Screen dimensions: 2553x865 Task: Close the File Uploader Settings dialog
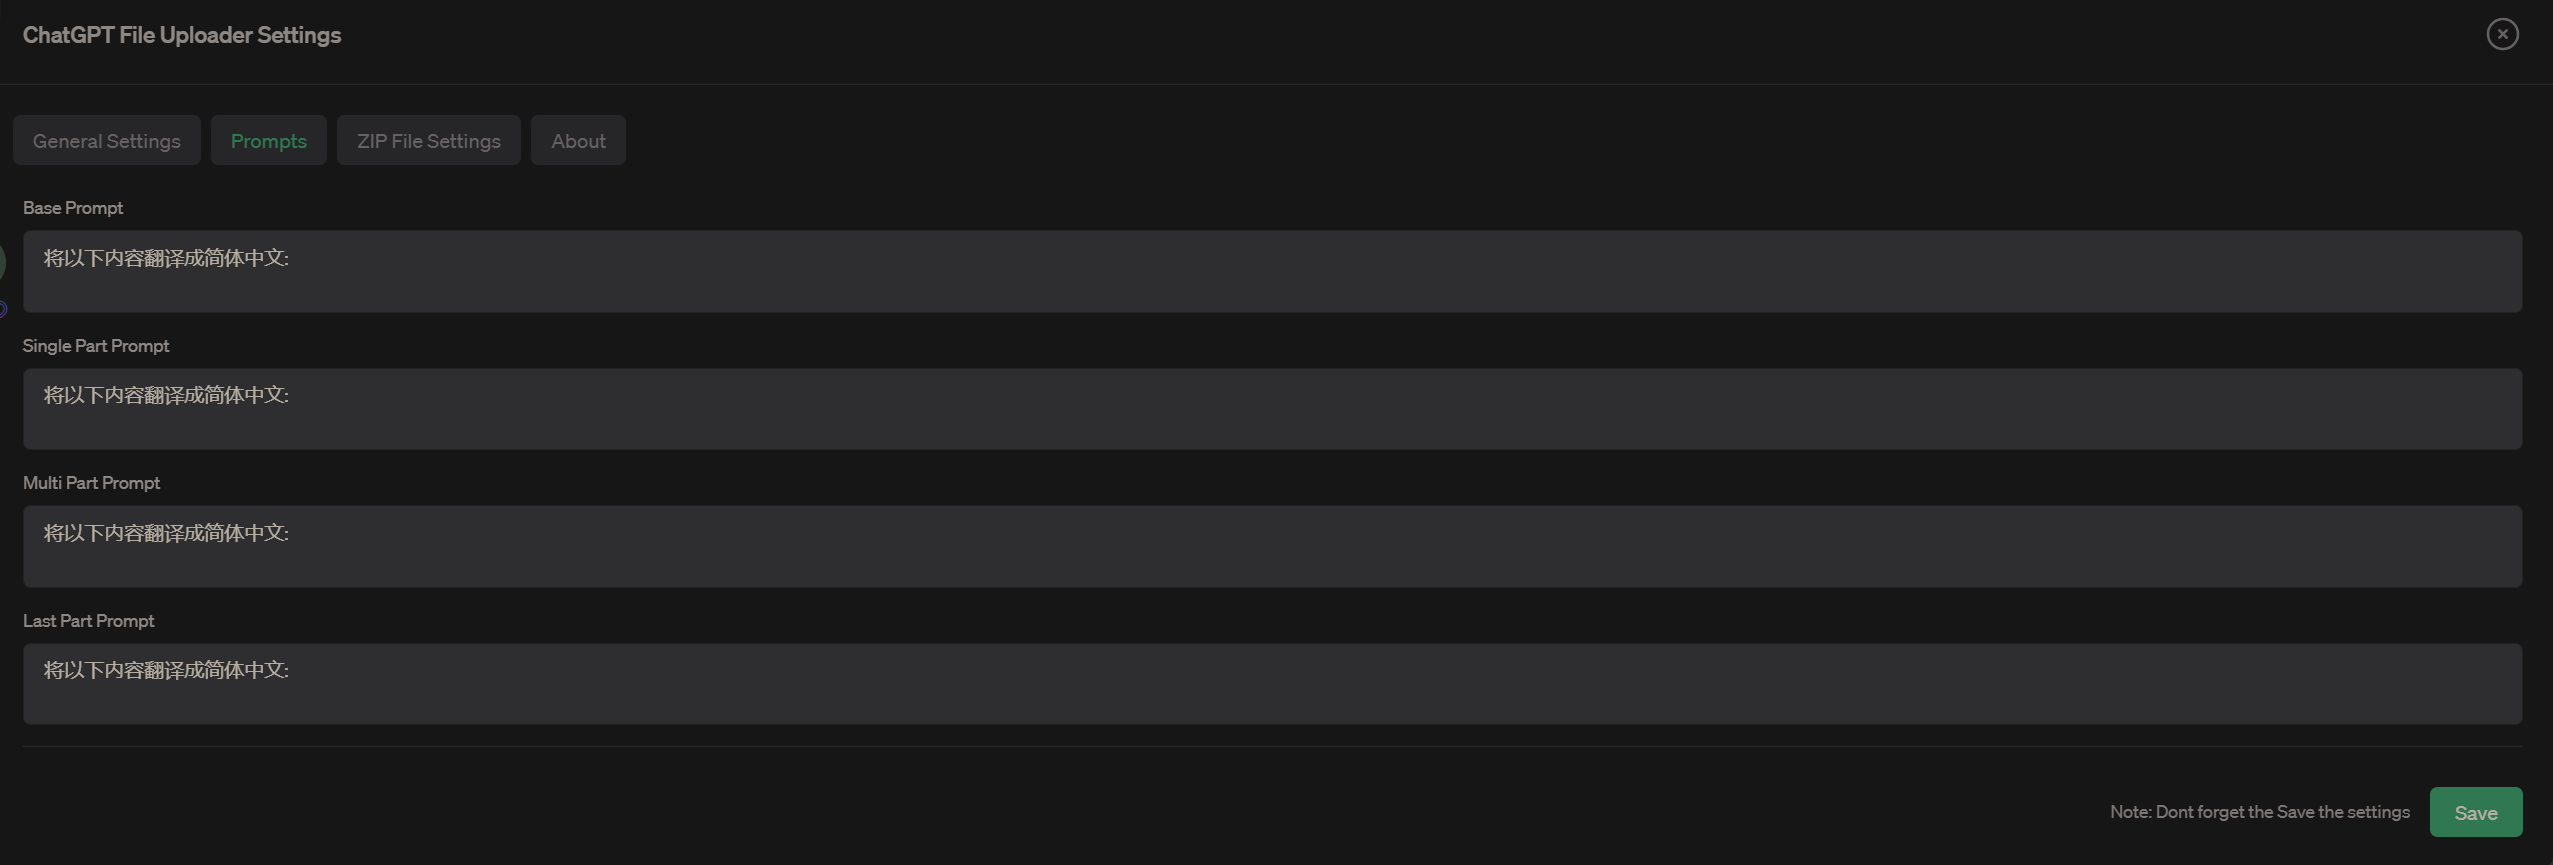(2502, 35)
